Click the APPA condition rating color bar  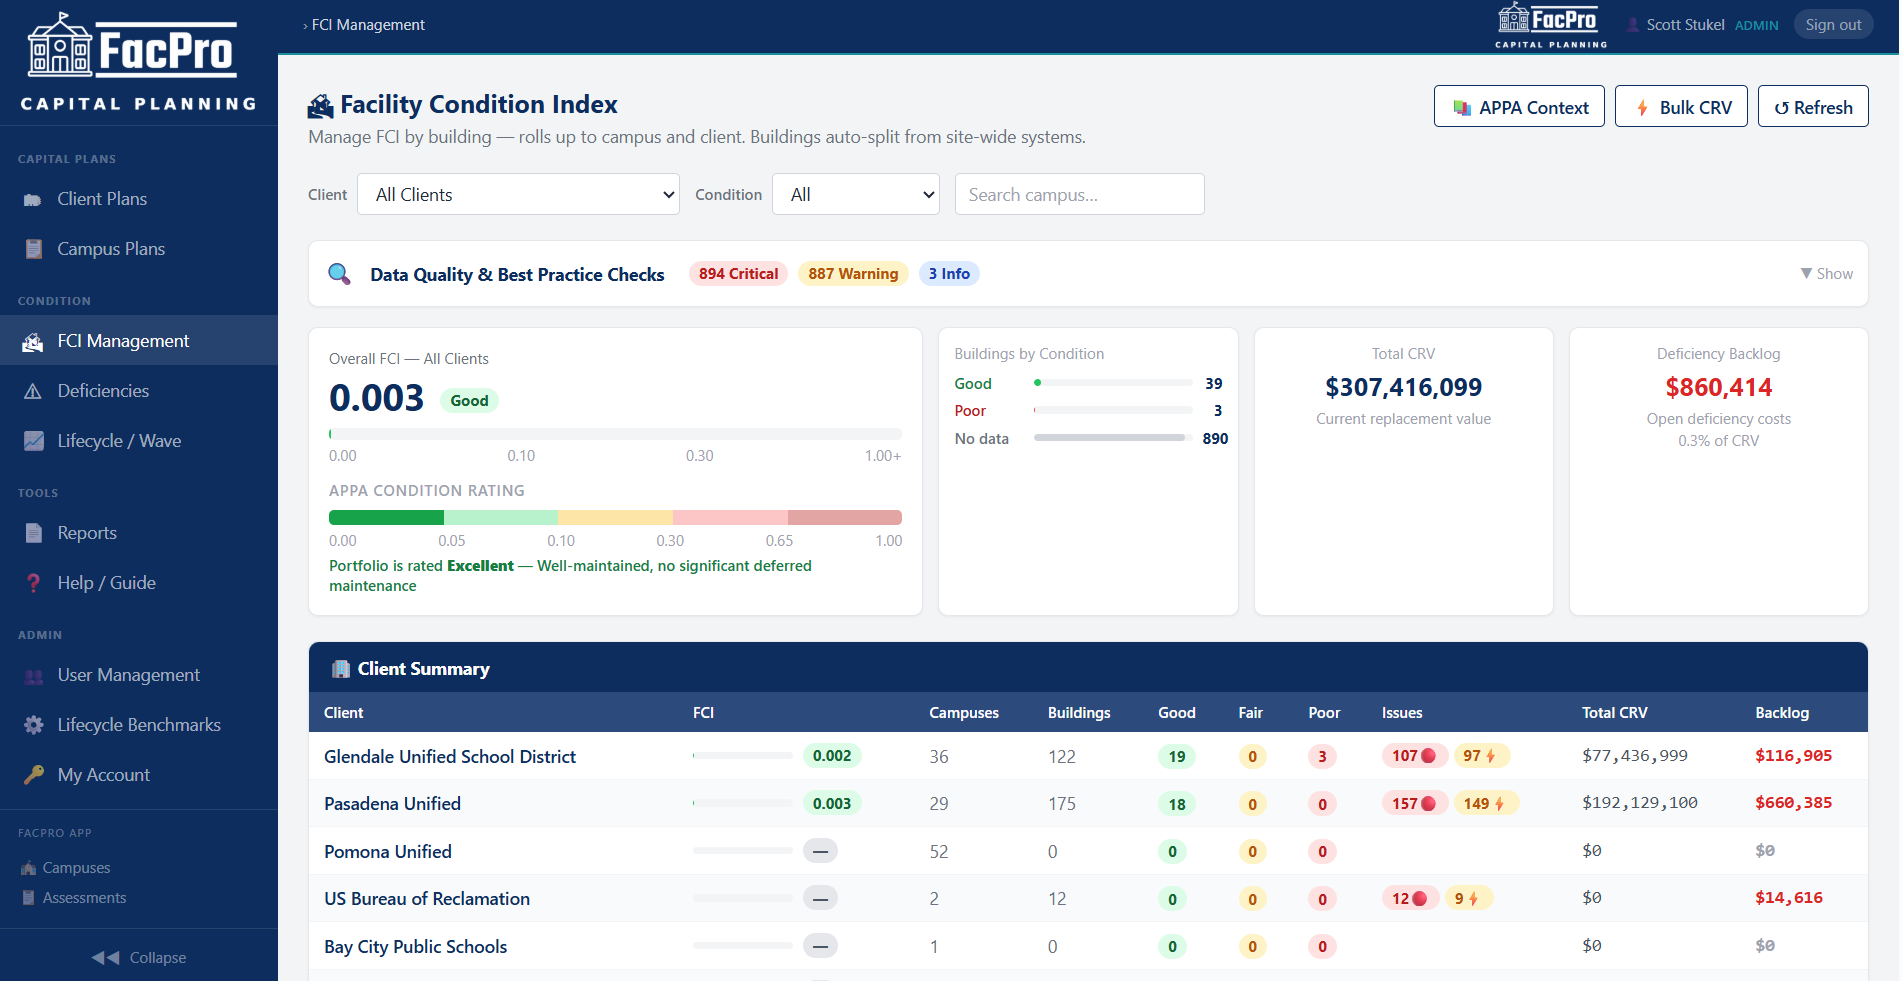(615, 517)
